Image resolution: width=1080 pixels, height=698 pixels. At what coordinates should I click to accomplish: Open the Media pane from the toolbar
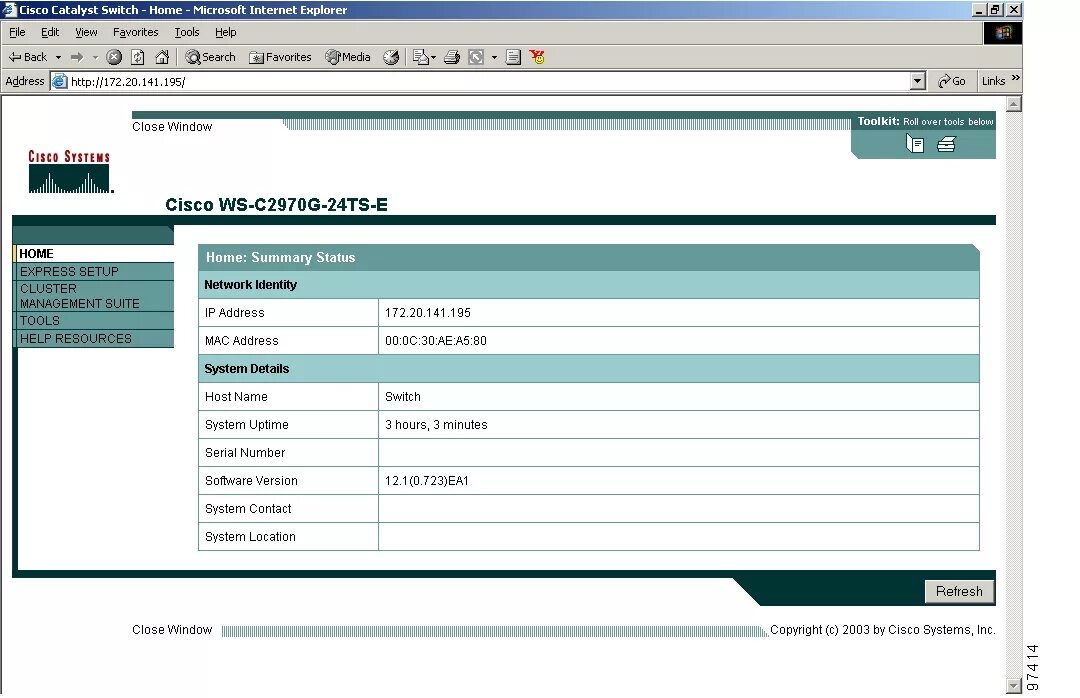coord(348,57)
